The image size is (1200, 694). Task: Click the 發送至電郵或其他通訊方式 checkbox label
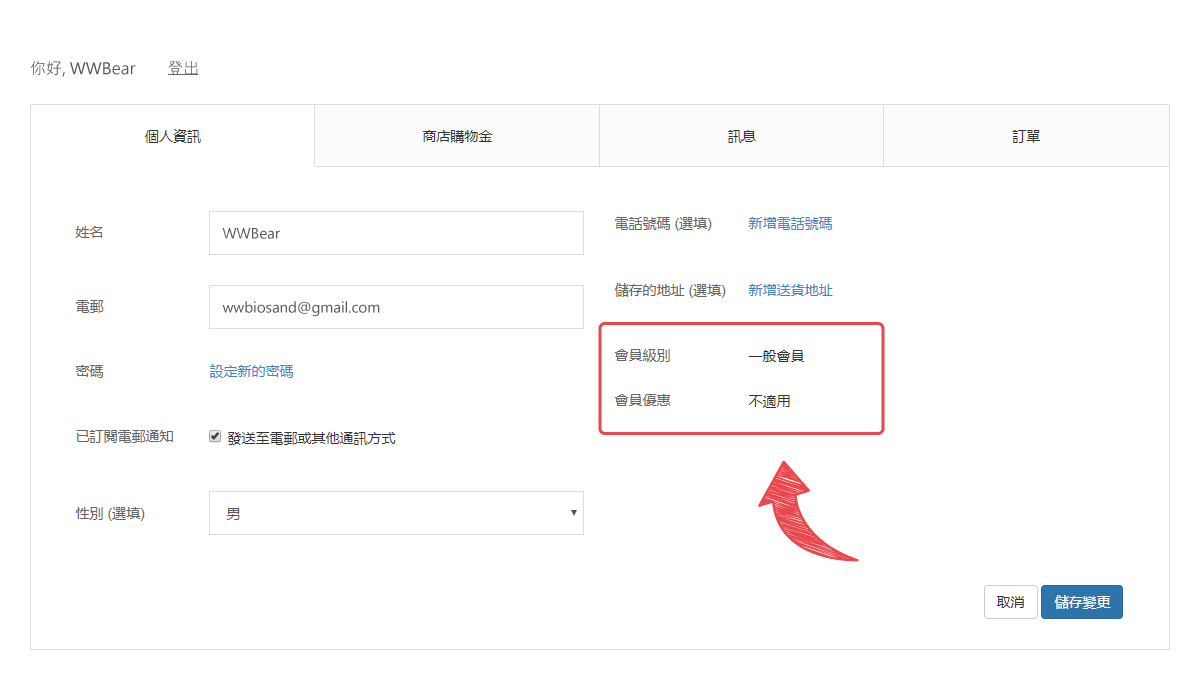(x=311, y=438)
